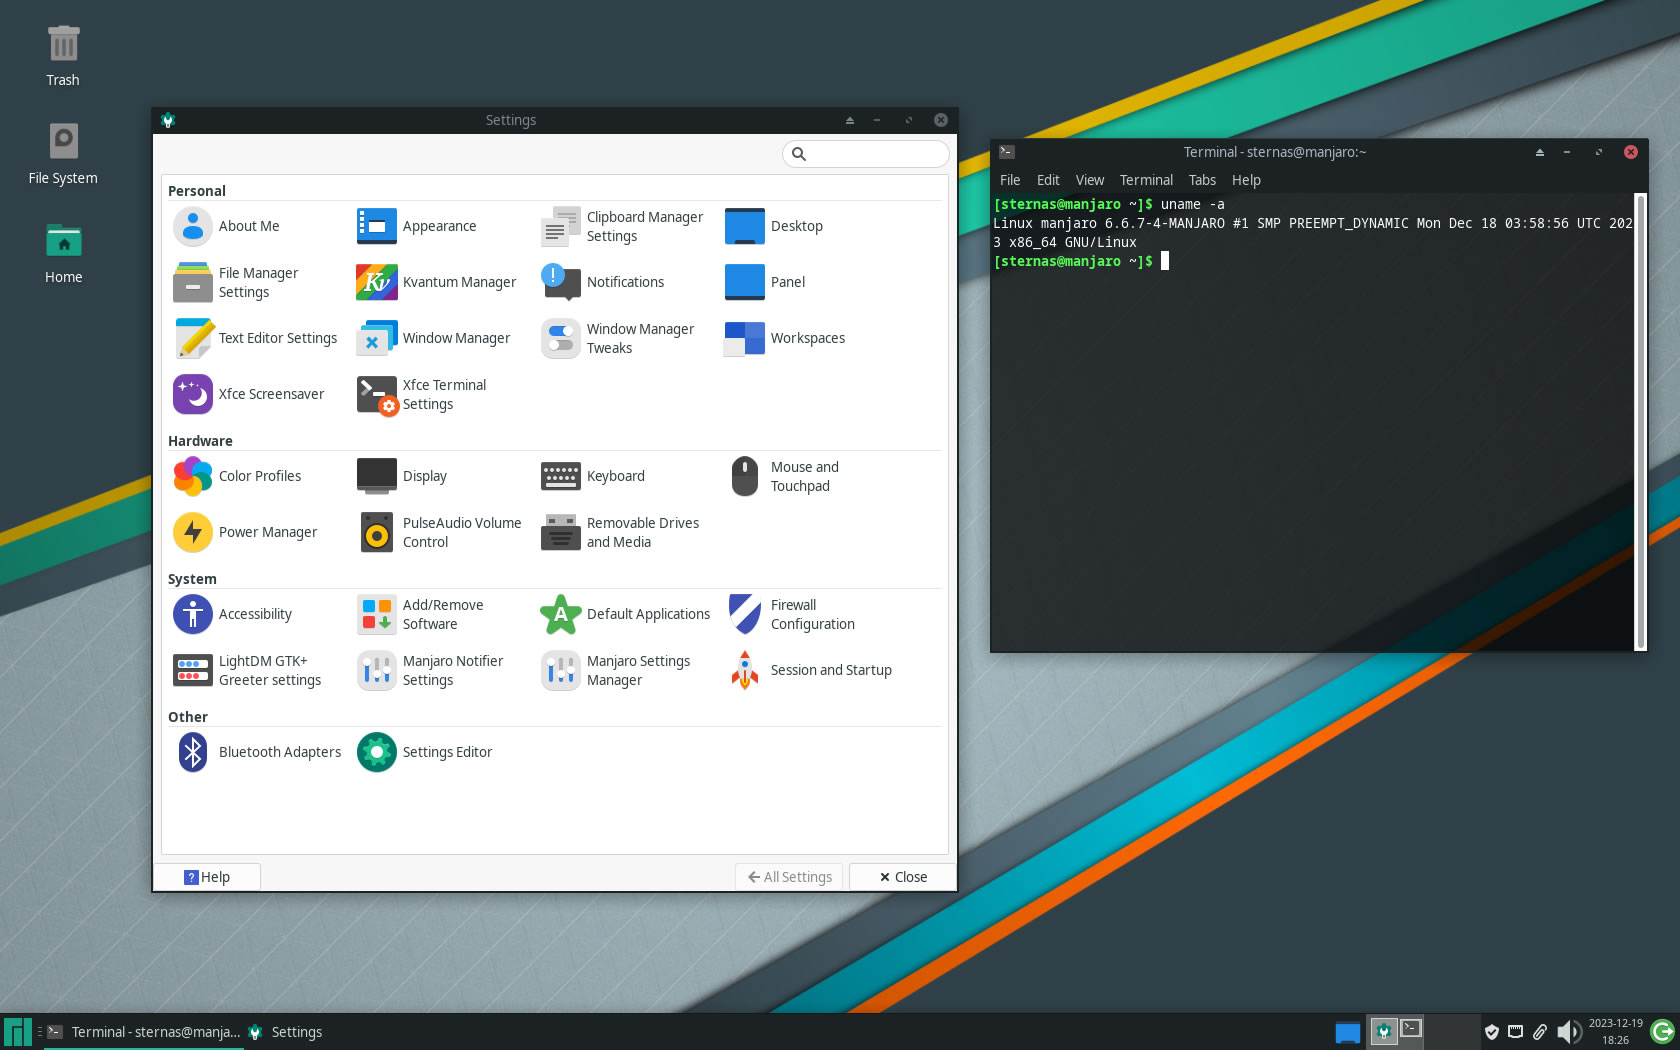
Task: Open the File System desktop icon
Action: pos(63,154)
